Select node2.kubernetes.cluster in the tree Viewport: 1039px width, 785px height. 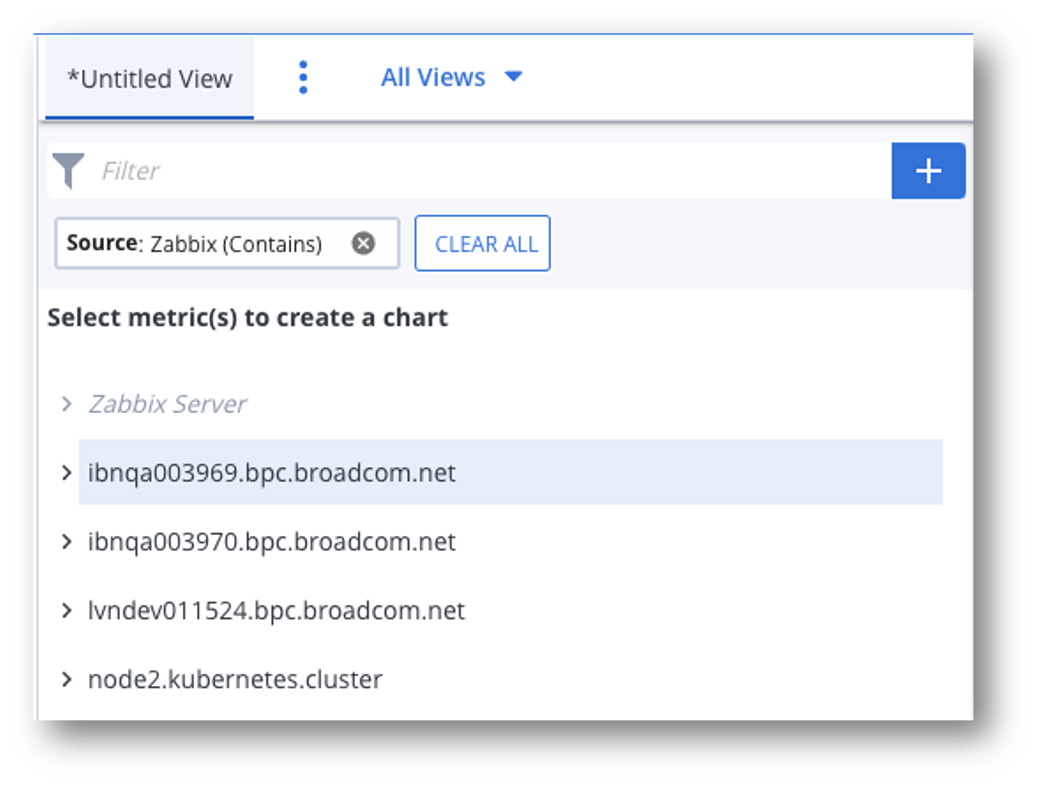pyautogui.click(x=235, y=680)
